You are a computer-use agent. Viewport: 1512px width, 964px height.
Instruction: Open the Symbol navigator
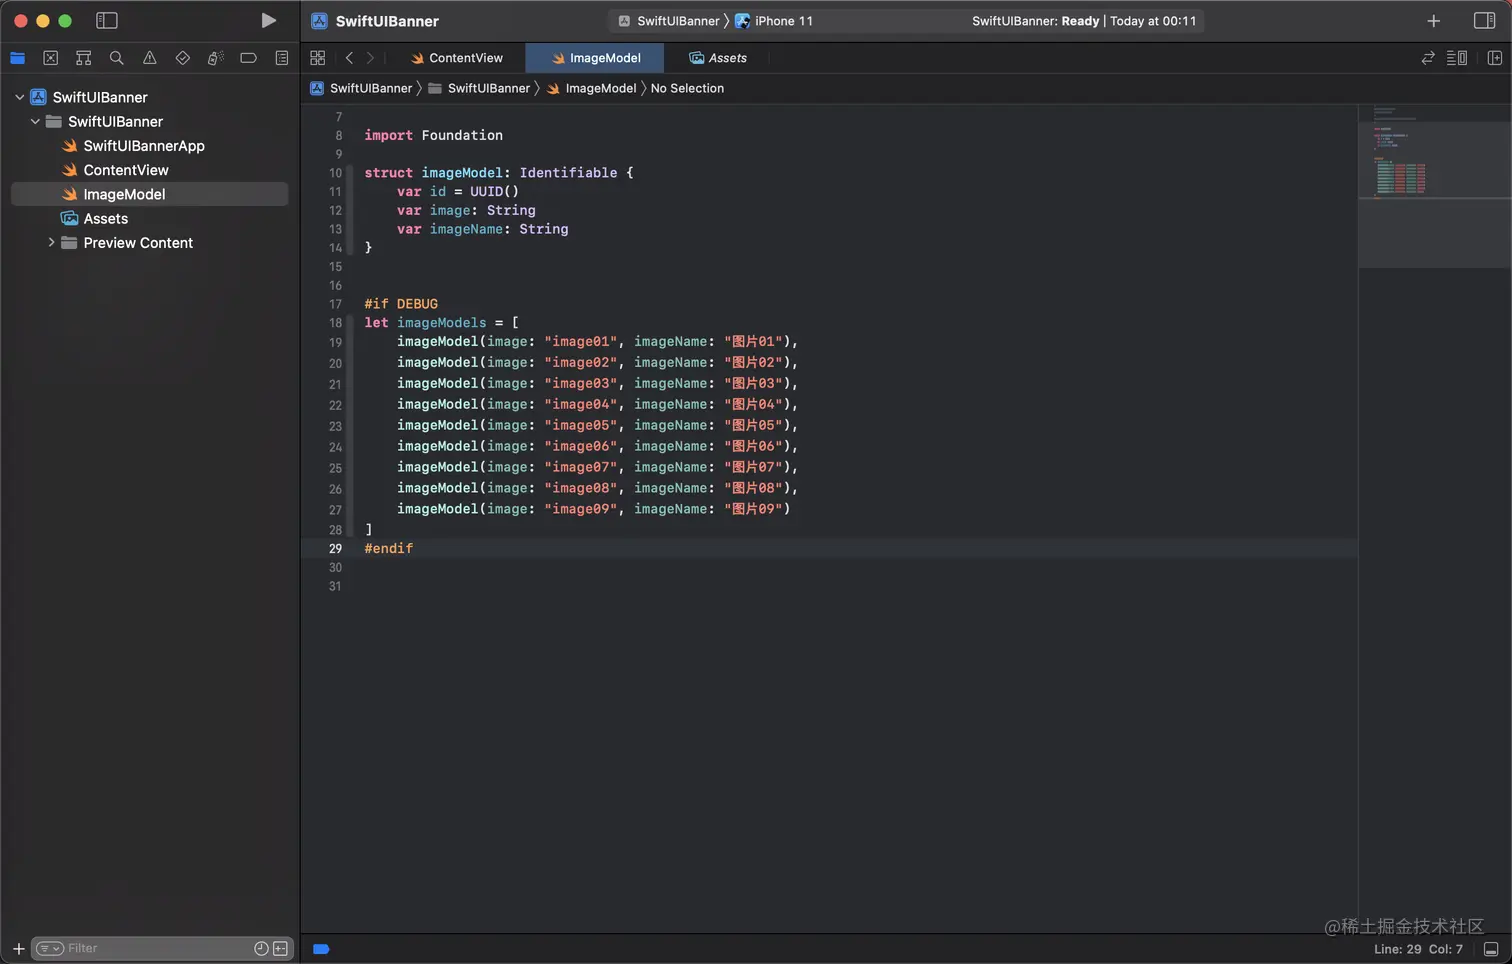(84, 58)
